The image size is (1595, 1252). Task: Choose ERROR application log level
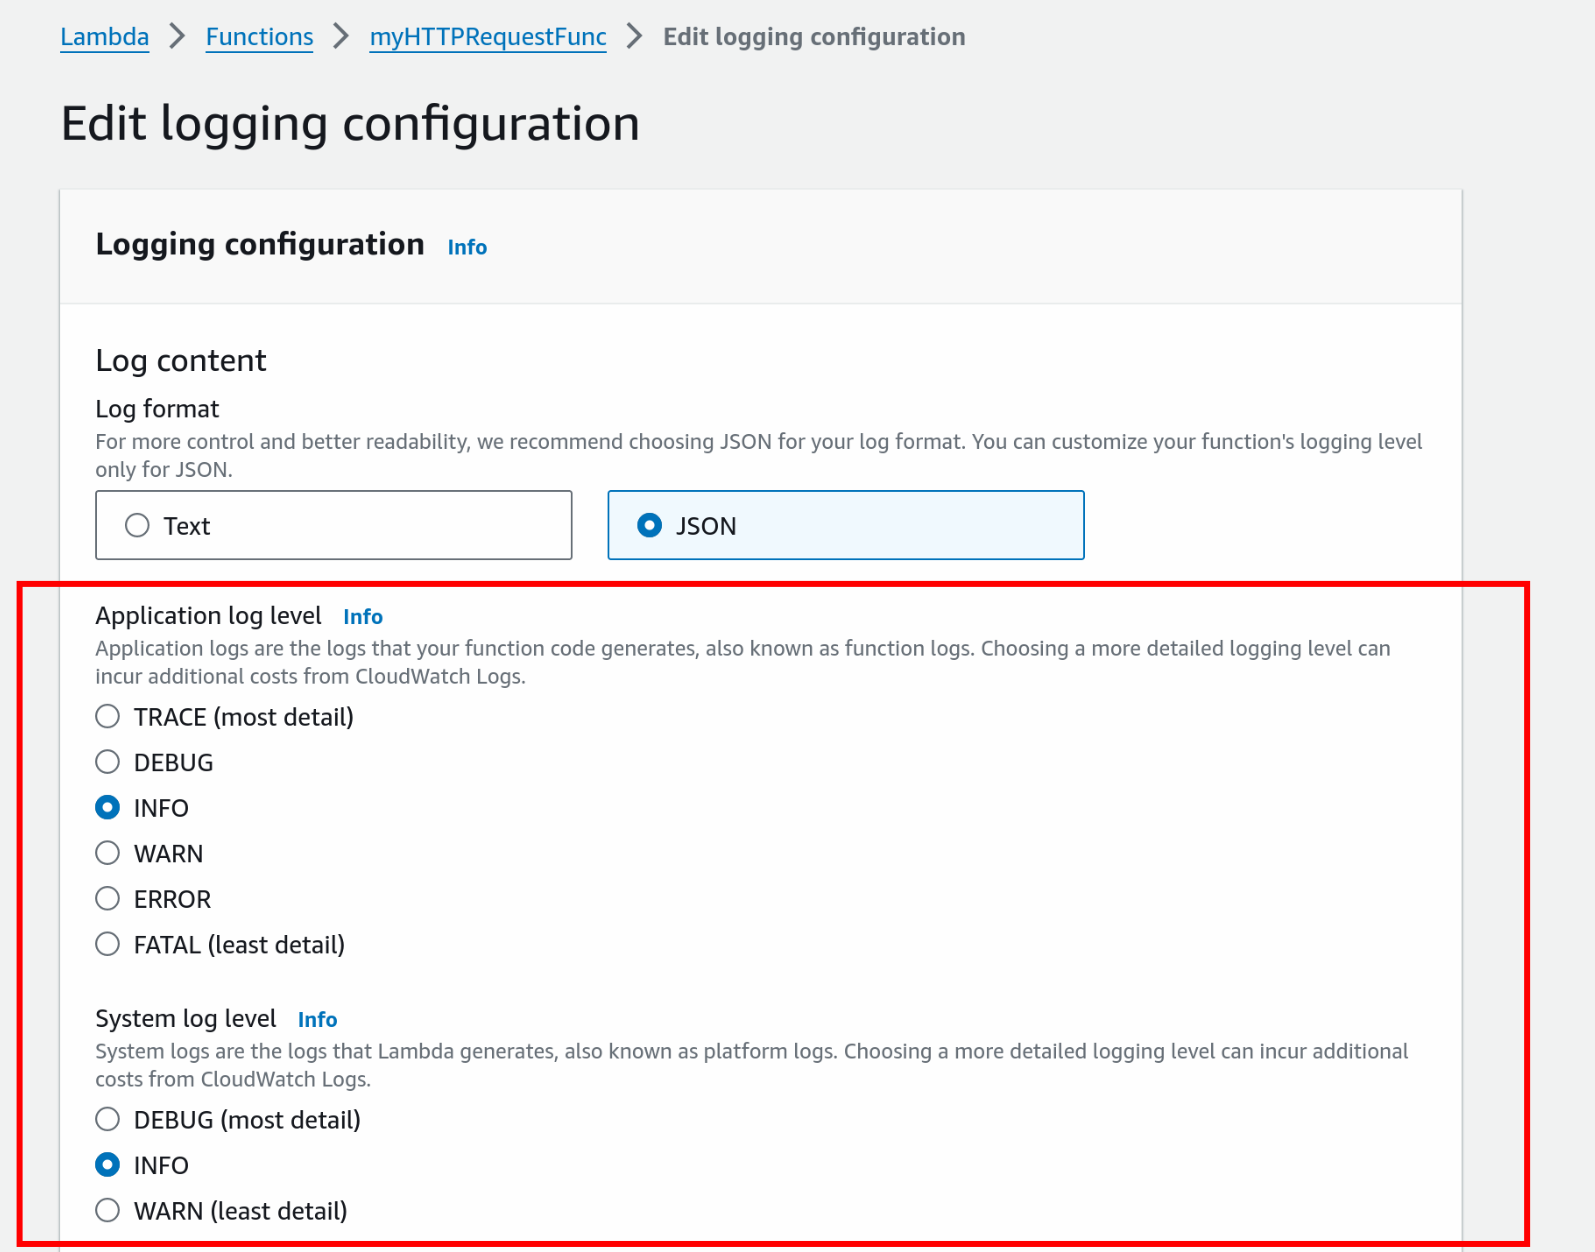click(108, 899)
